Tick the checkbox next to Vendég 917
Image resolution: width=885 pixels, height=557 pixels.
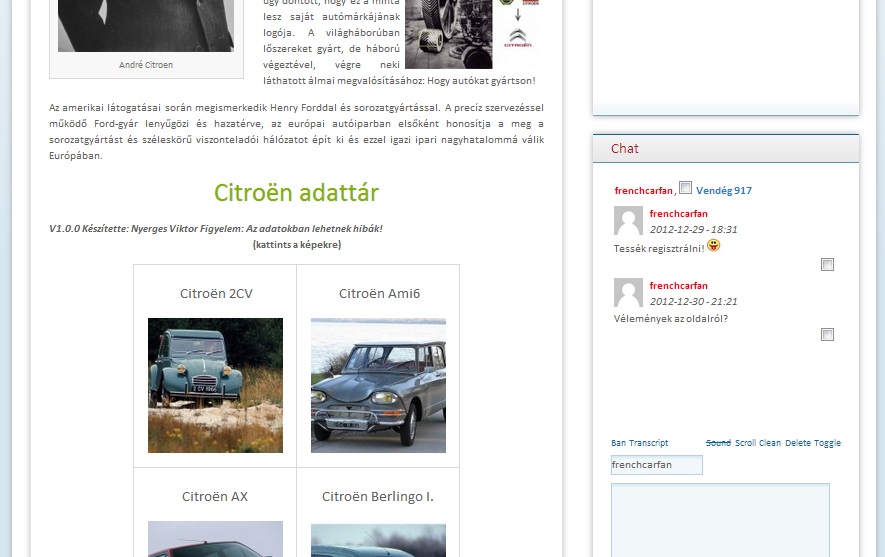pyautogui.click(x=685, y=188)
